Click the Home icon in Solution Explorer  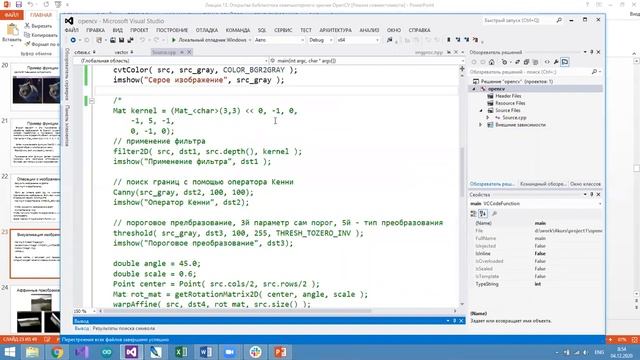(x=491, y=62)
